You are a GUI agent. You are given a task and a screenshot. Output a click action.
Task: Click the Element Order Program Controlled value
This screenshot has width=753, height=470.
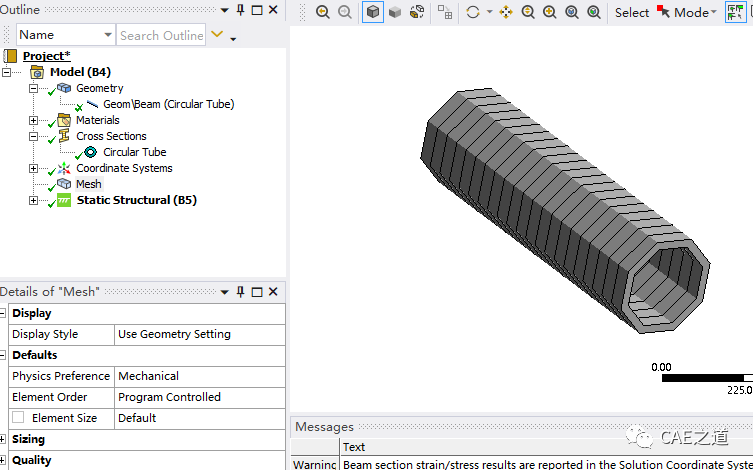(x=200, y=397)
